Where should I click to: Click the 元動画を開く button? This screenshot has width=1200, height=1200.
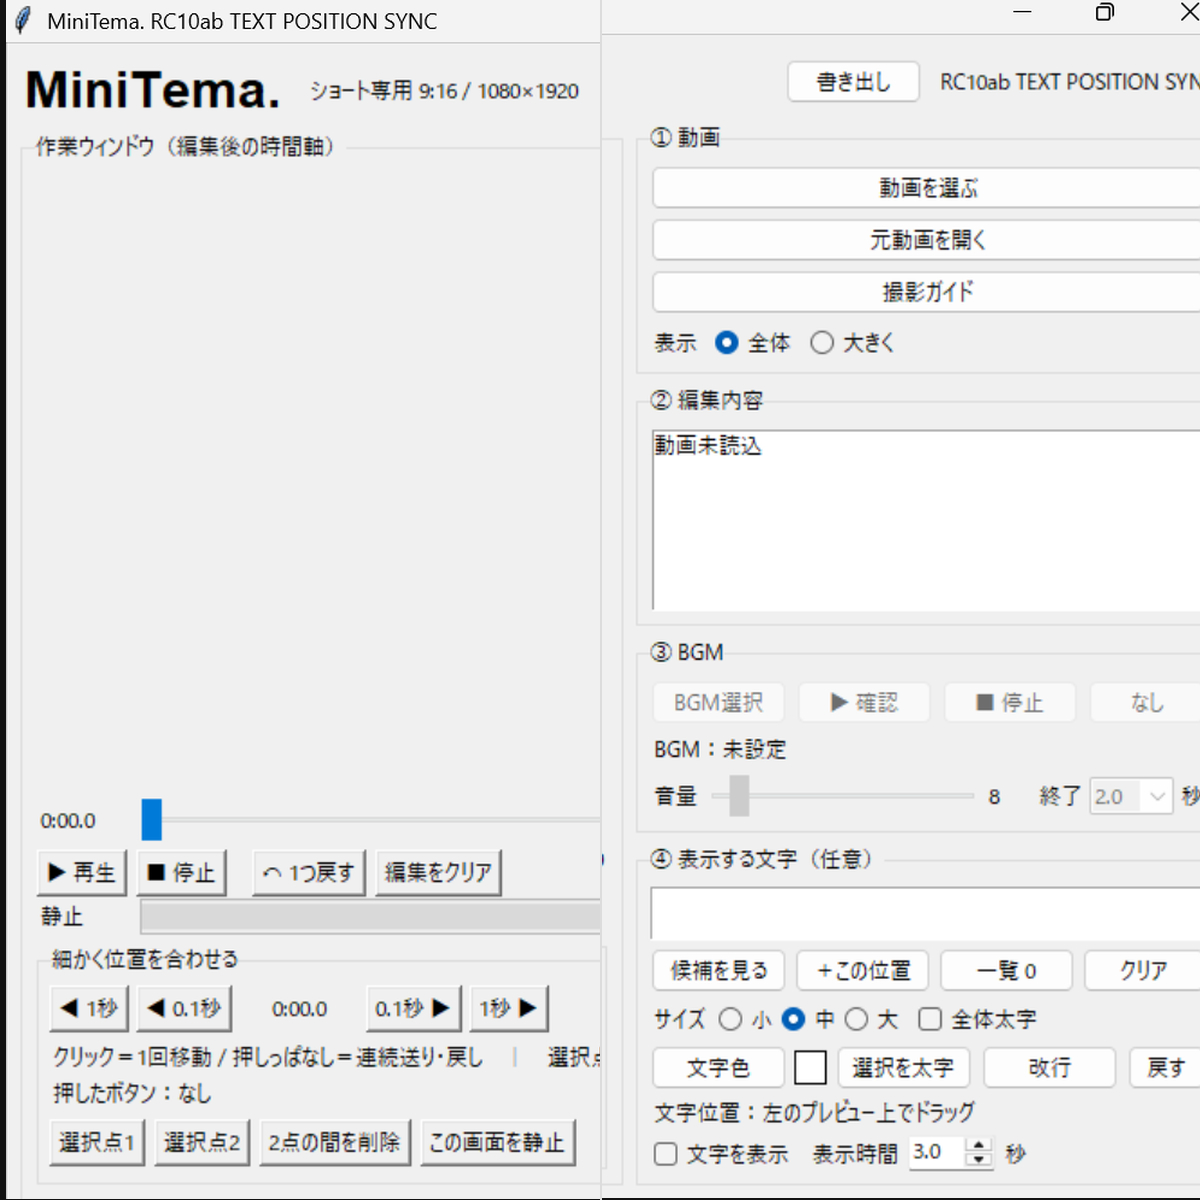point(926,240)
